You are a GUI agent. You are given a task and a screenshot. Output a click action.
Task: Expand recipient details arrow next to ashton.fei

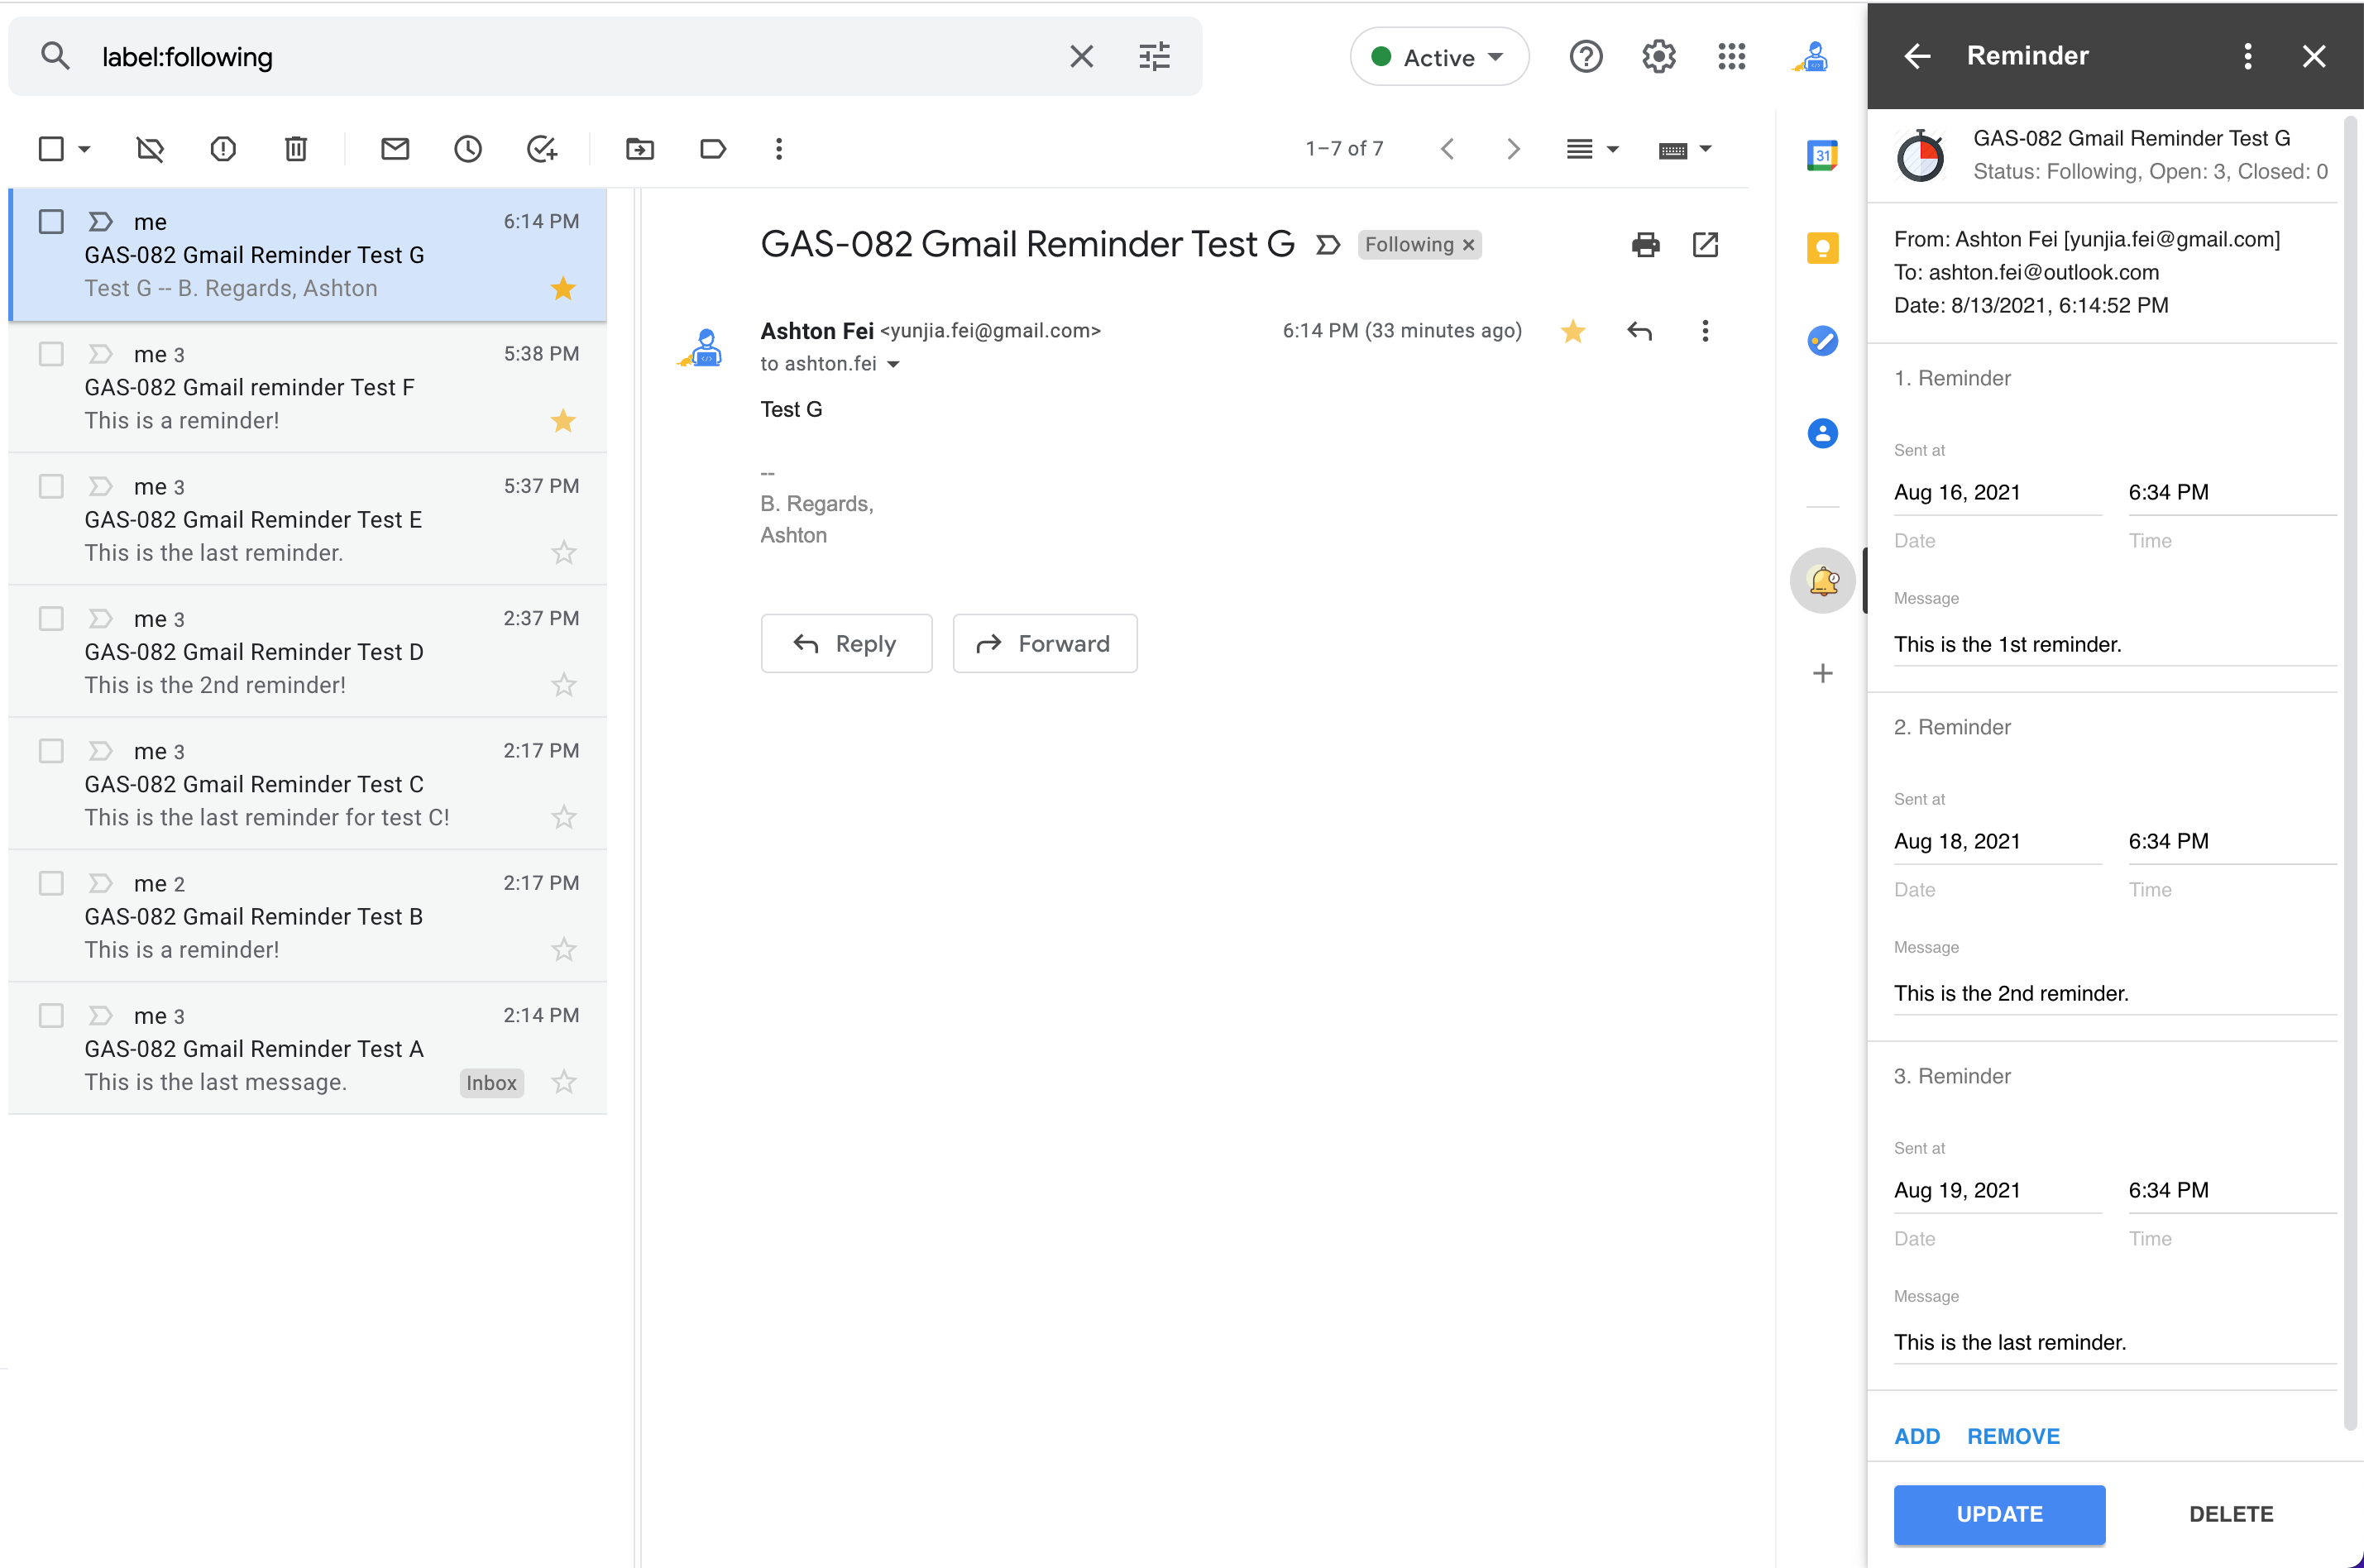(893, 364)
